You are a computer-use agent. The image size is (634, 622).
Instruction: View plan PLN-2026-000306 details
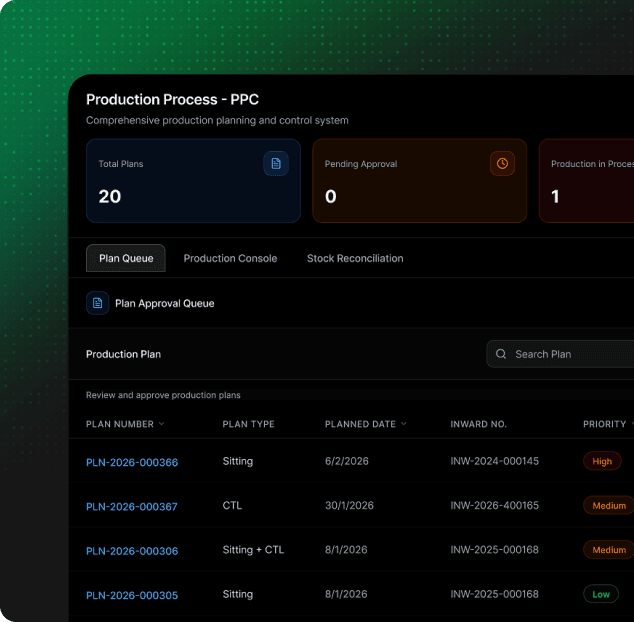[132, 550]
